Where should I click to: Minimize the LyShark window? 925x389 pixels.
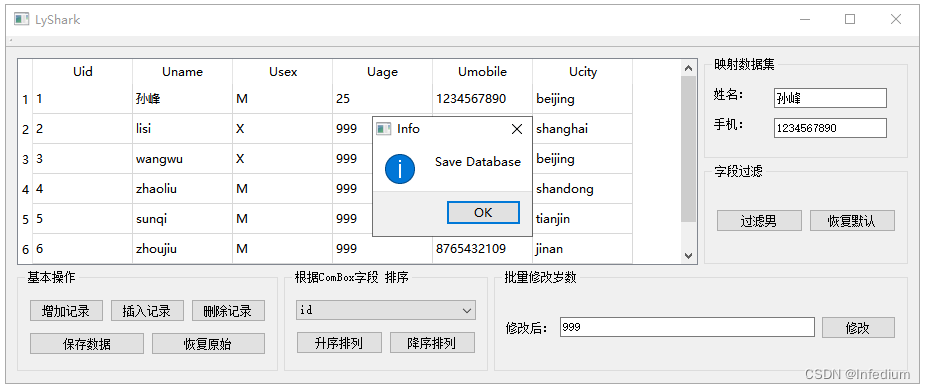tap(805, 19)
